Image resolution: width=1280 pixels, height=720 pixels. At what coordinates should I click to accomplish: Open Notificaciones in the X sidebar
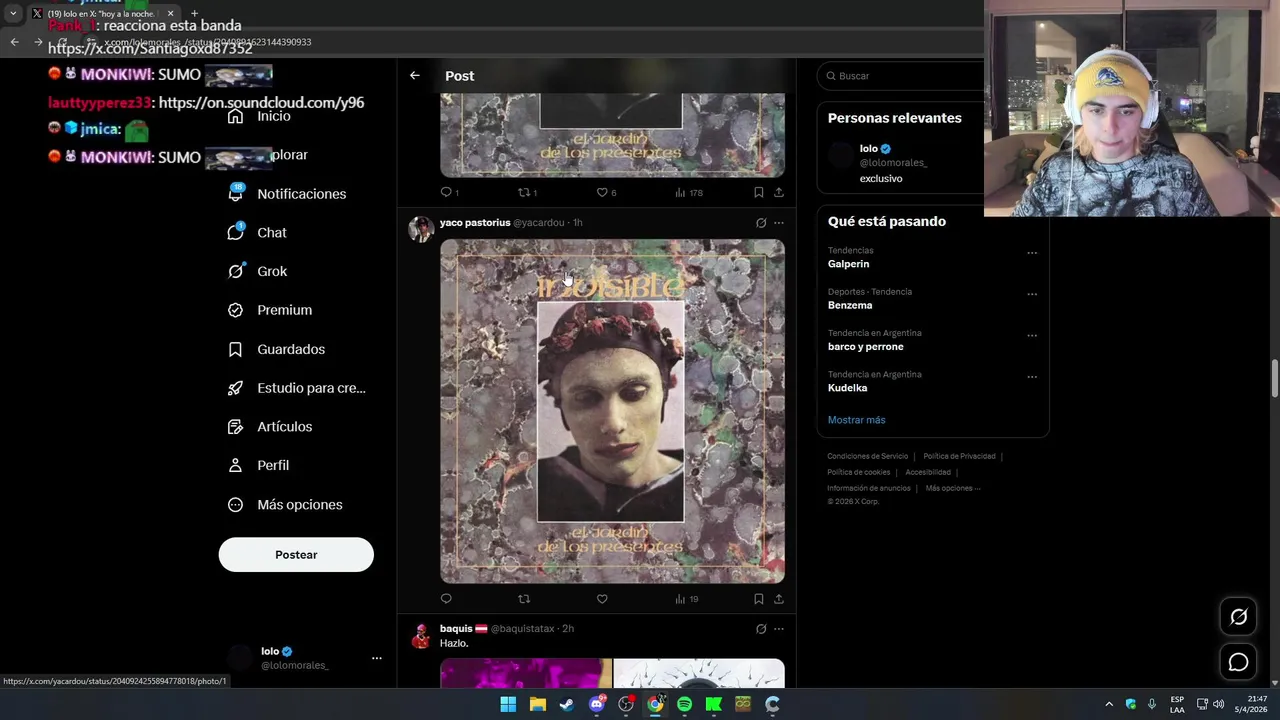287,194
